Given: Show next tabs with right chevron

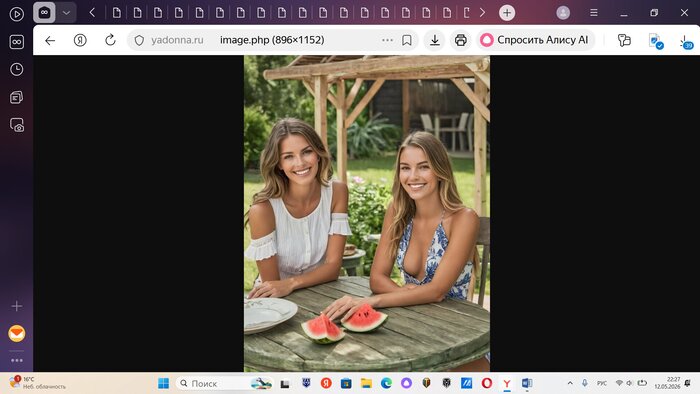Looking at the screenshot, I should [x=482, y=13].
